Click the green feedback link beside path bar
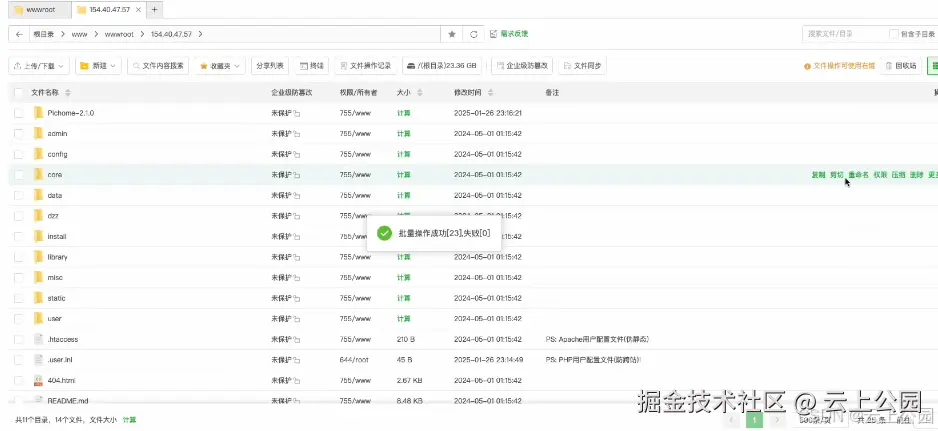 click(x=509, y=34)
